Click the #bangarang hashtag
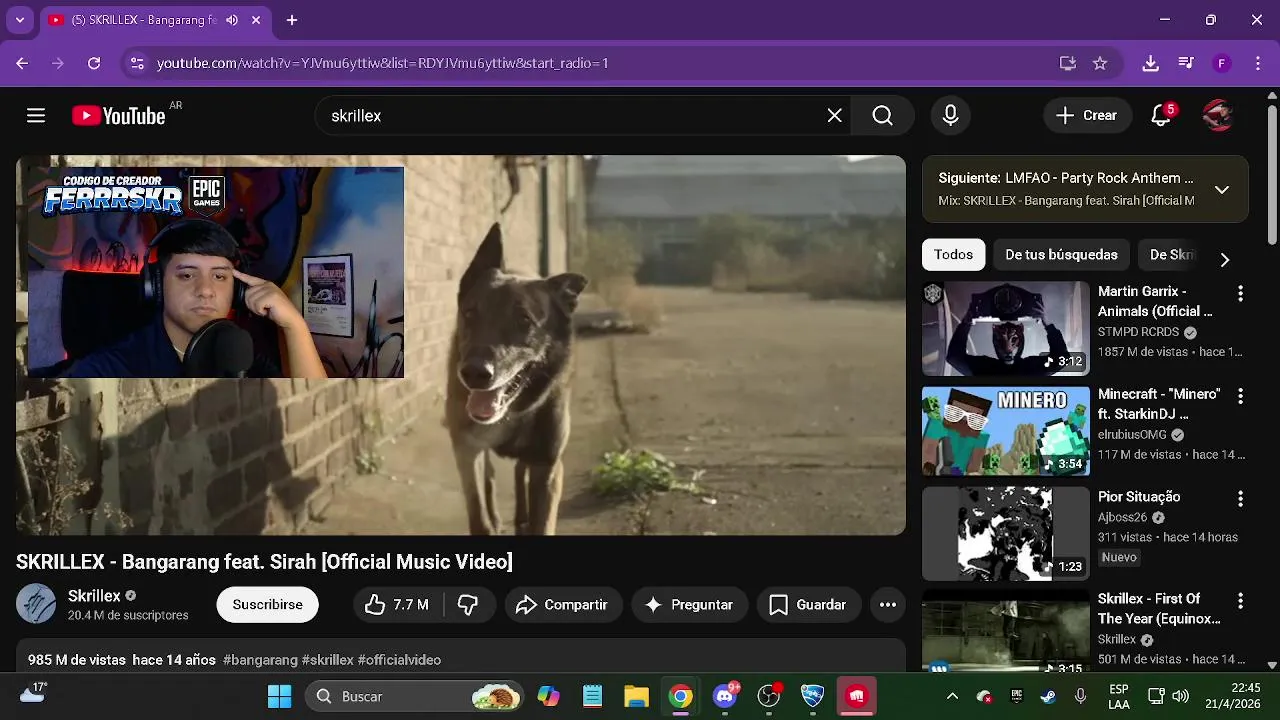 260,660
